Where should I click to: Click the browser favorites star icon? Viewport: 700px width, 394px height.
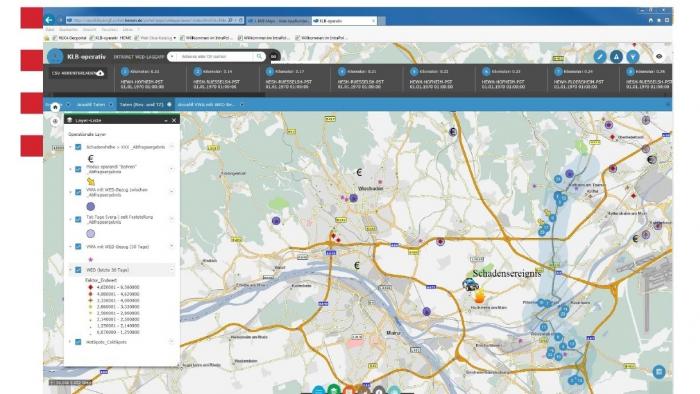pos(659,20)
